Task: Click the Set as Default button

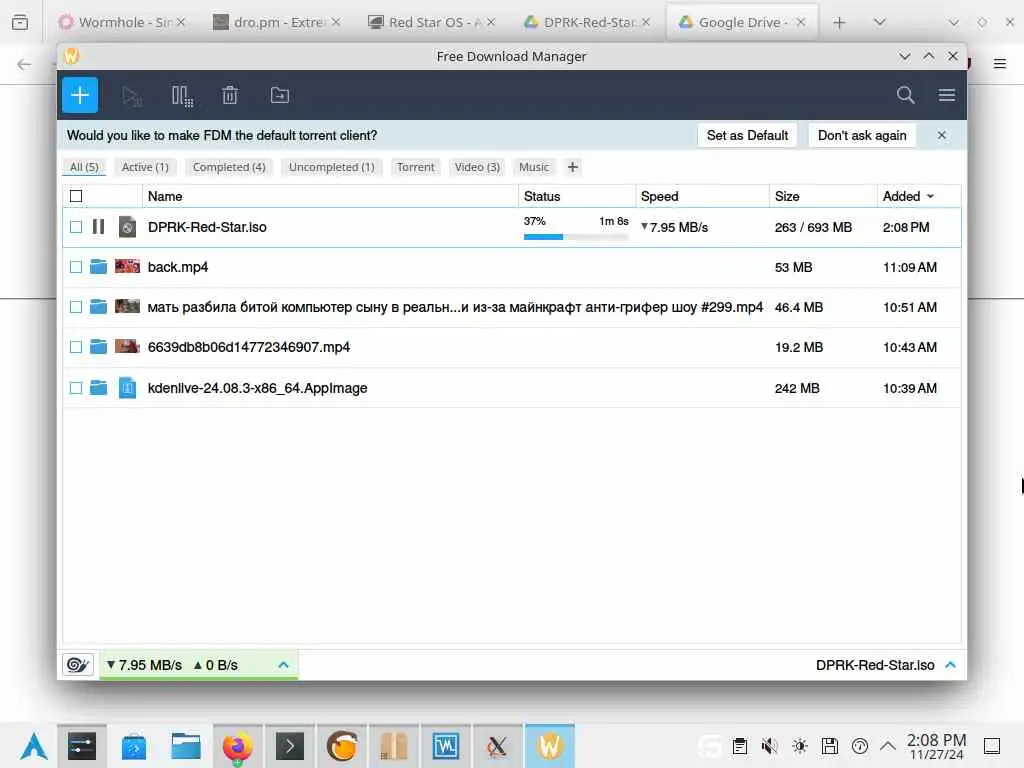Action: tap(747, 135)
